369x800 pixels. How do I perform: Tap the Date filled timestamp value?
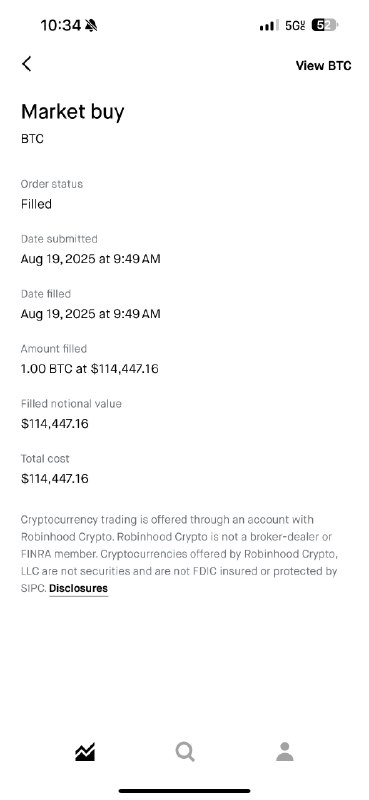click(90, 314)
